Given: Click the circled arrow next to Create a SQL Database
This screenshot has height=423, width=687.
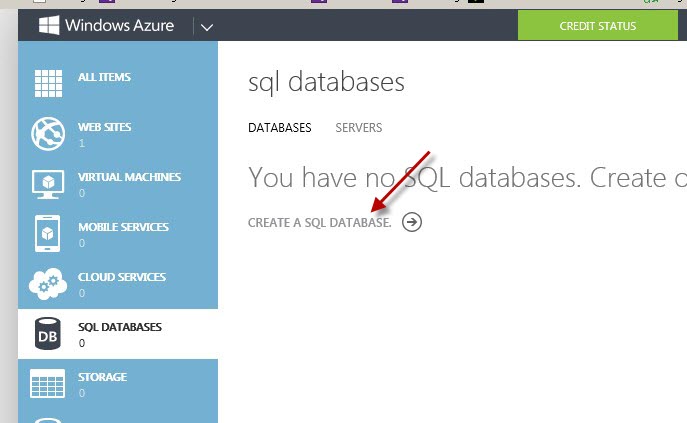Looking at the screenshot, I should 412,222.
